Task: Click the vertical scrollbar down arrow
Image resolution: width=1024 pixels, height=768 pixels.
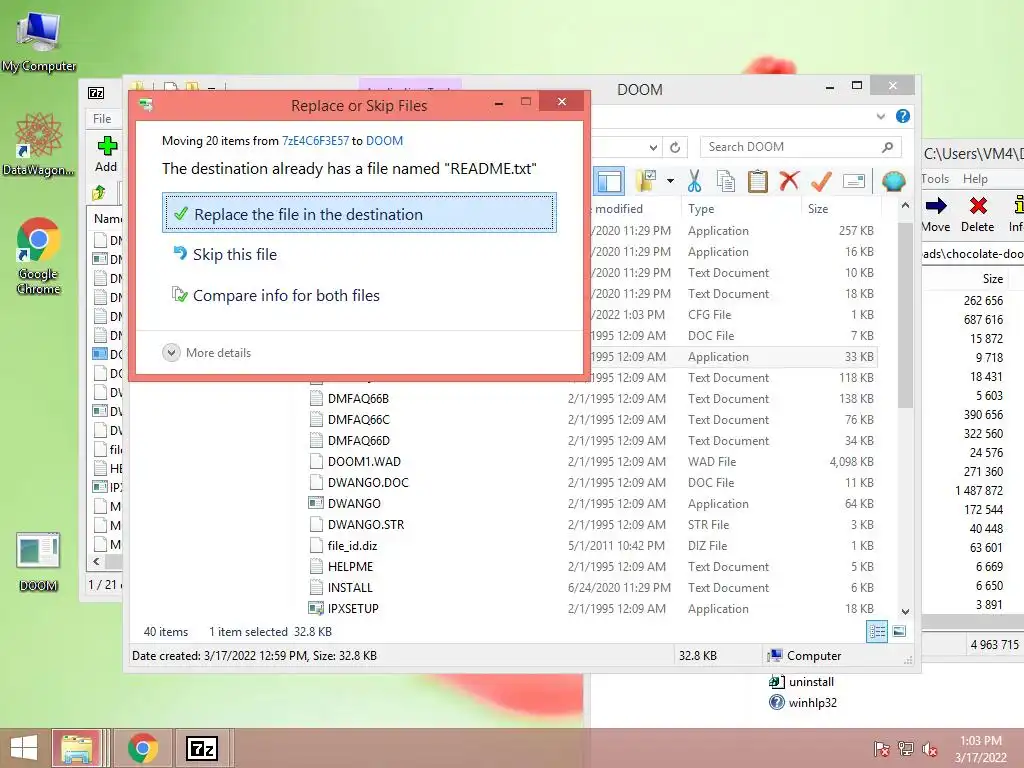Action: (x=905, y=612)
